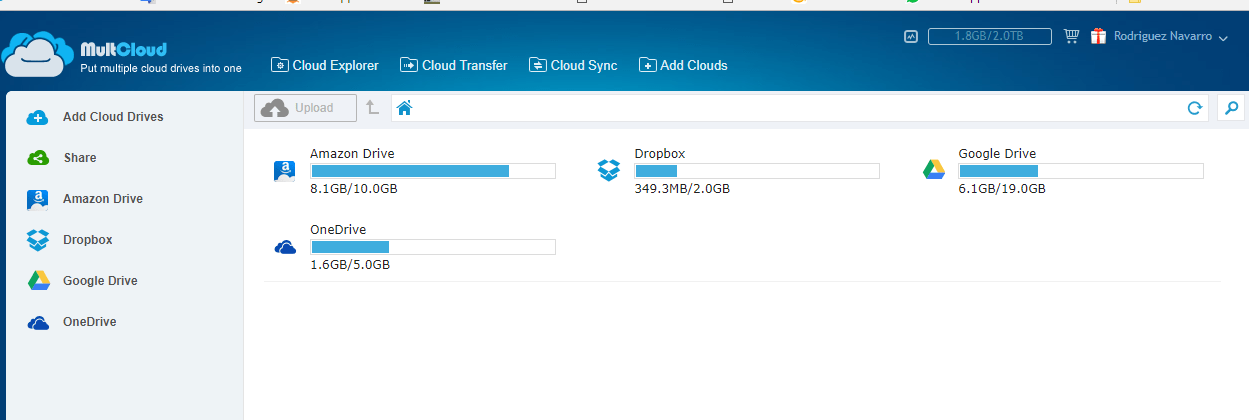Screen dimensions: 1249x420
Task: Click the sidebar Amazon Drive icon
Action: [x=38, y=199]
